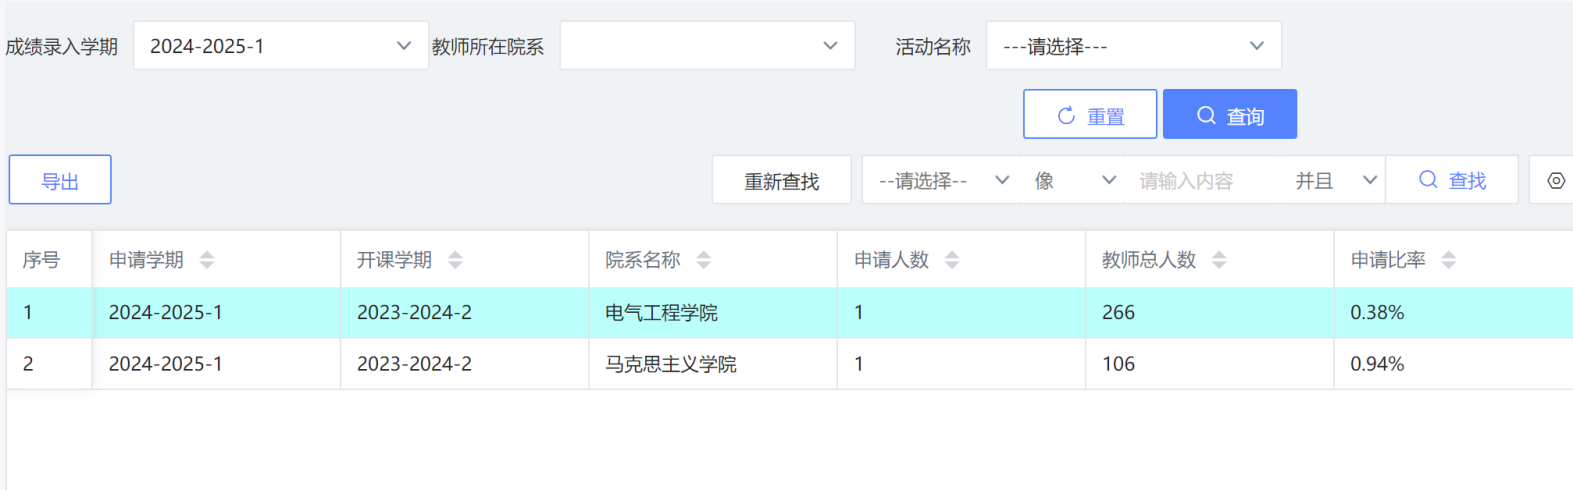Expand 教师所在院系 department dropdown
This screenshot has height=490, width=1573.
706,46
